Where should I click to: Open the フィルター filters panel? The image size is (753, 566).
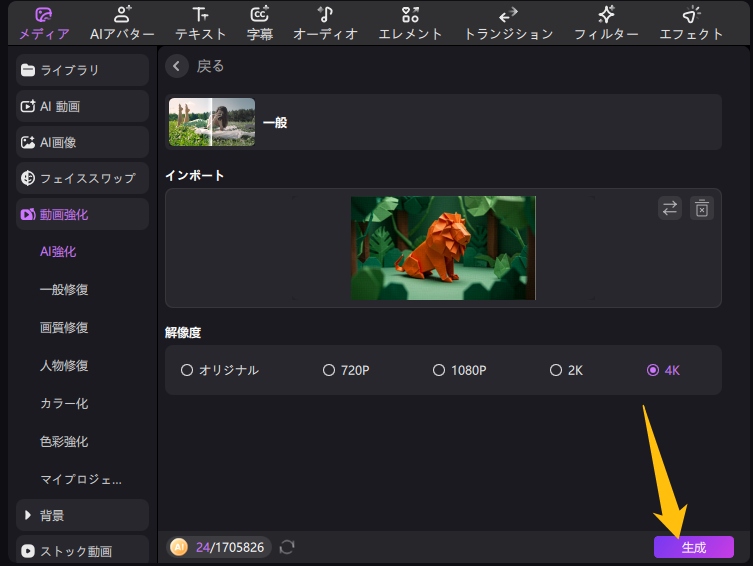(606, 23)
